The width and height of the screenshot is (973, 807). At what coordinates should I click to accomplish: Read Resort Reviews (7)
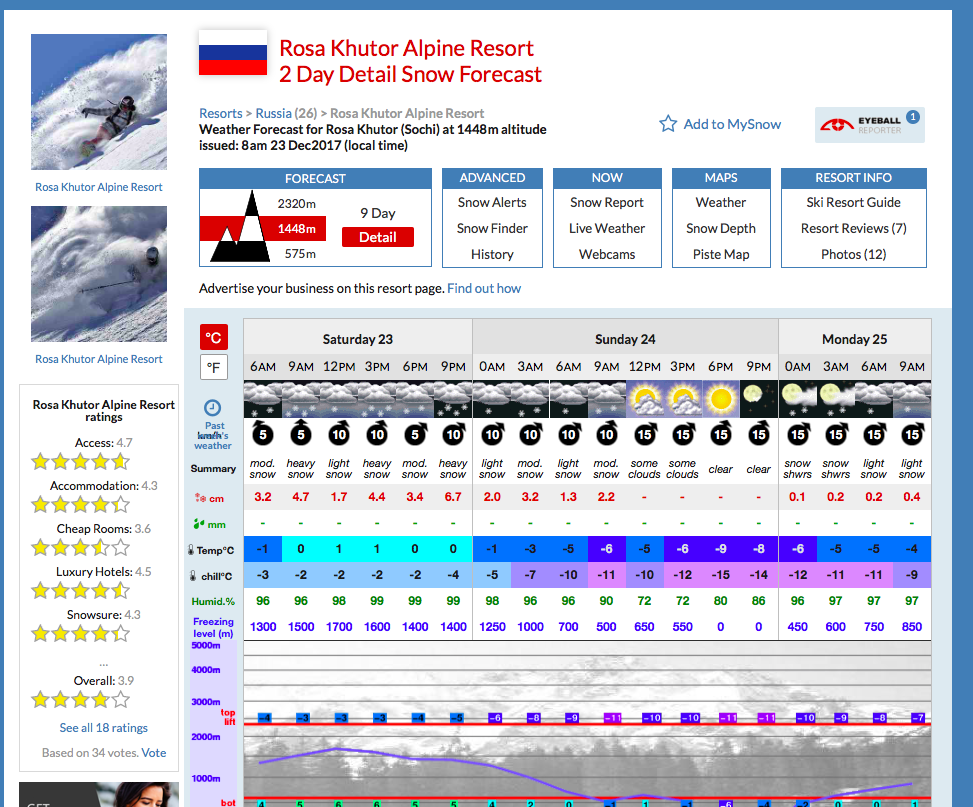[853, 228]
